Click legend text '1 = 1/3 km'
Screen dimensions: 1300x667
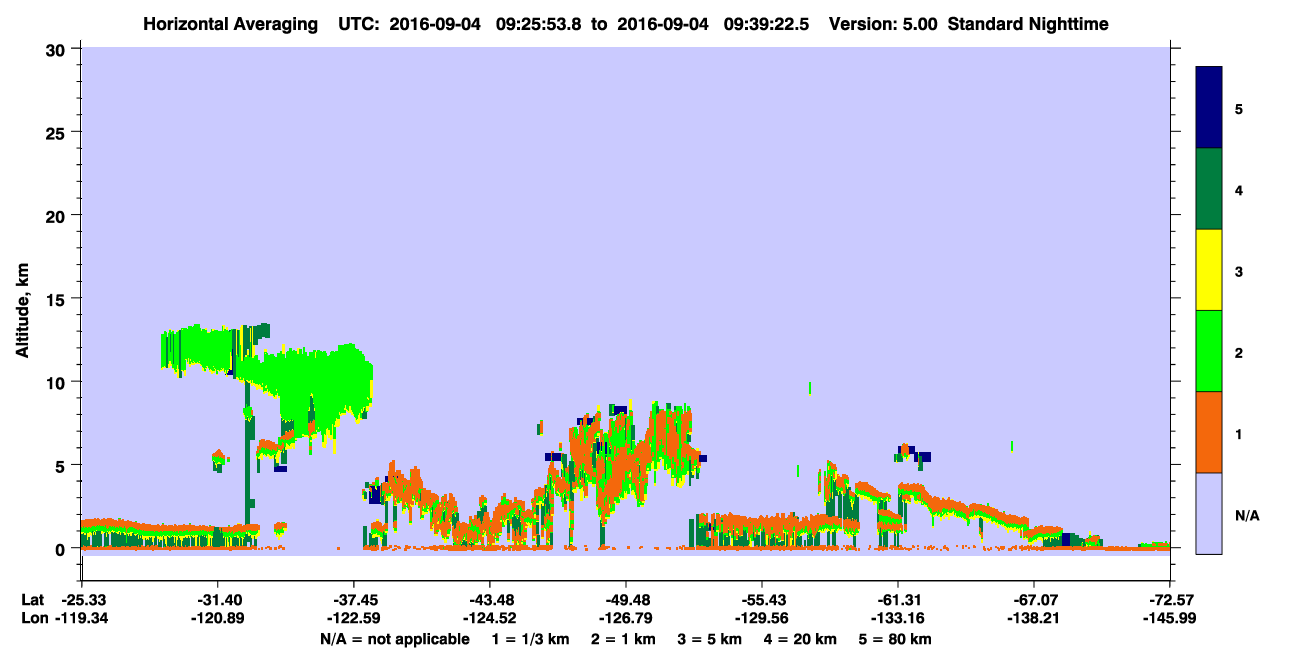(x=529, y=640)
